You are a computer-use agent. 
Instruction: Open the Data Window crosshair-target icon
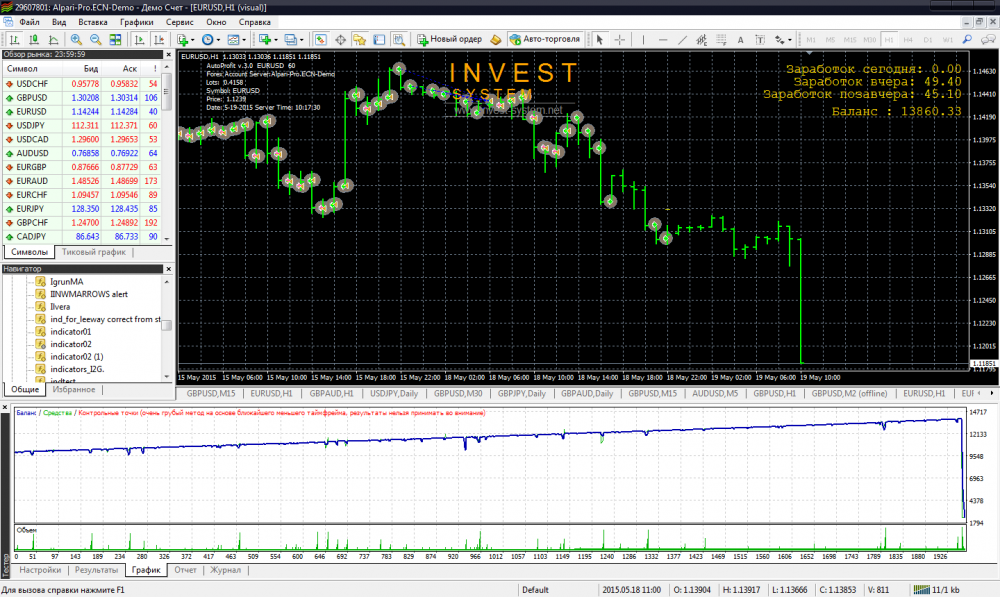coord(341,40)
